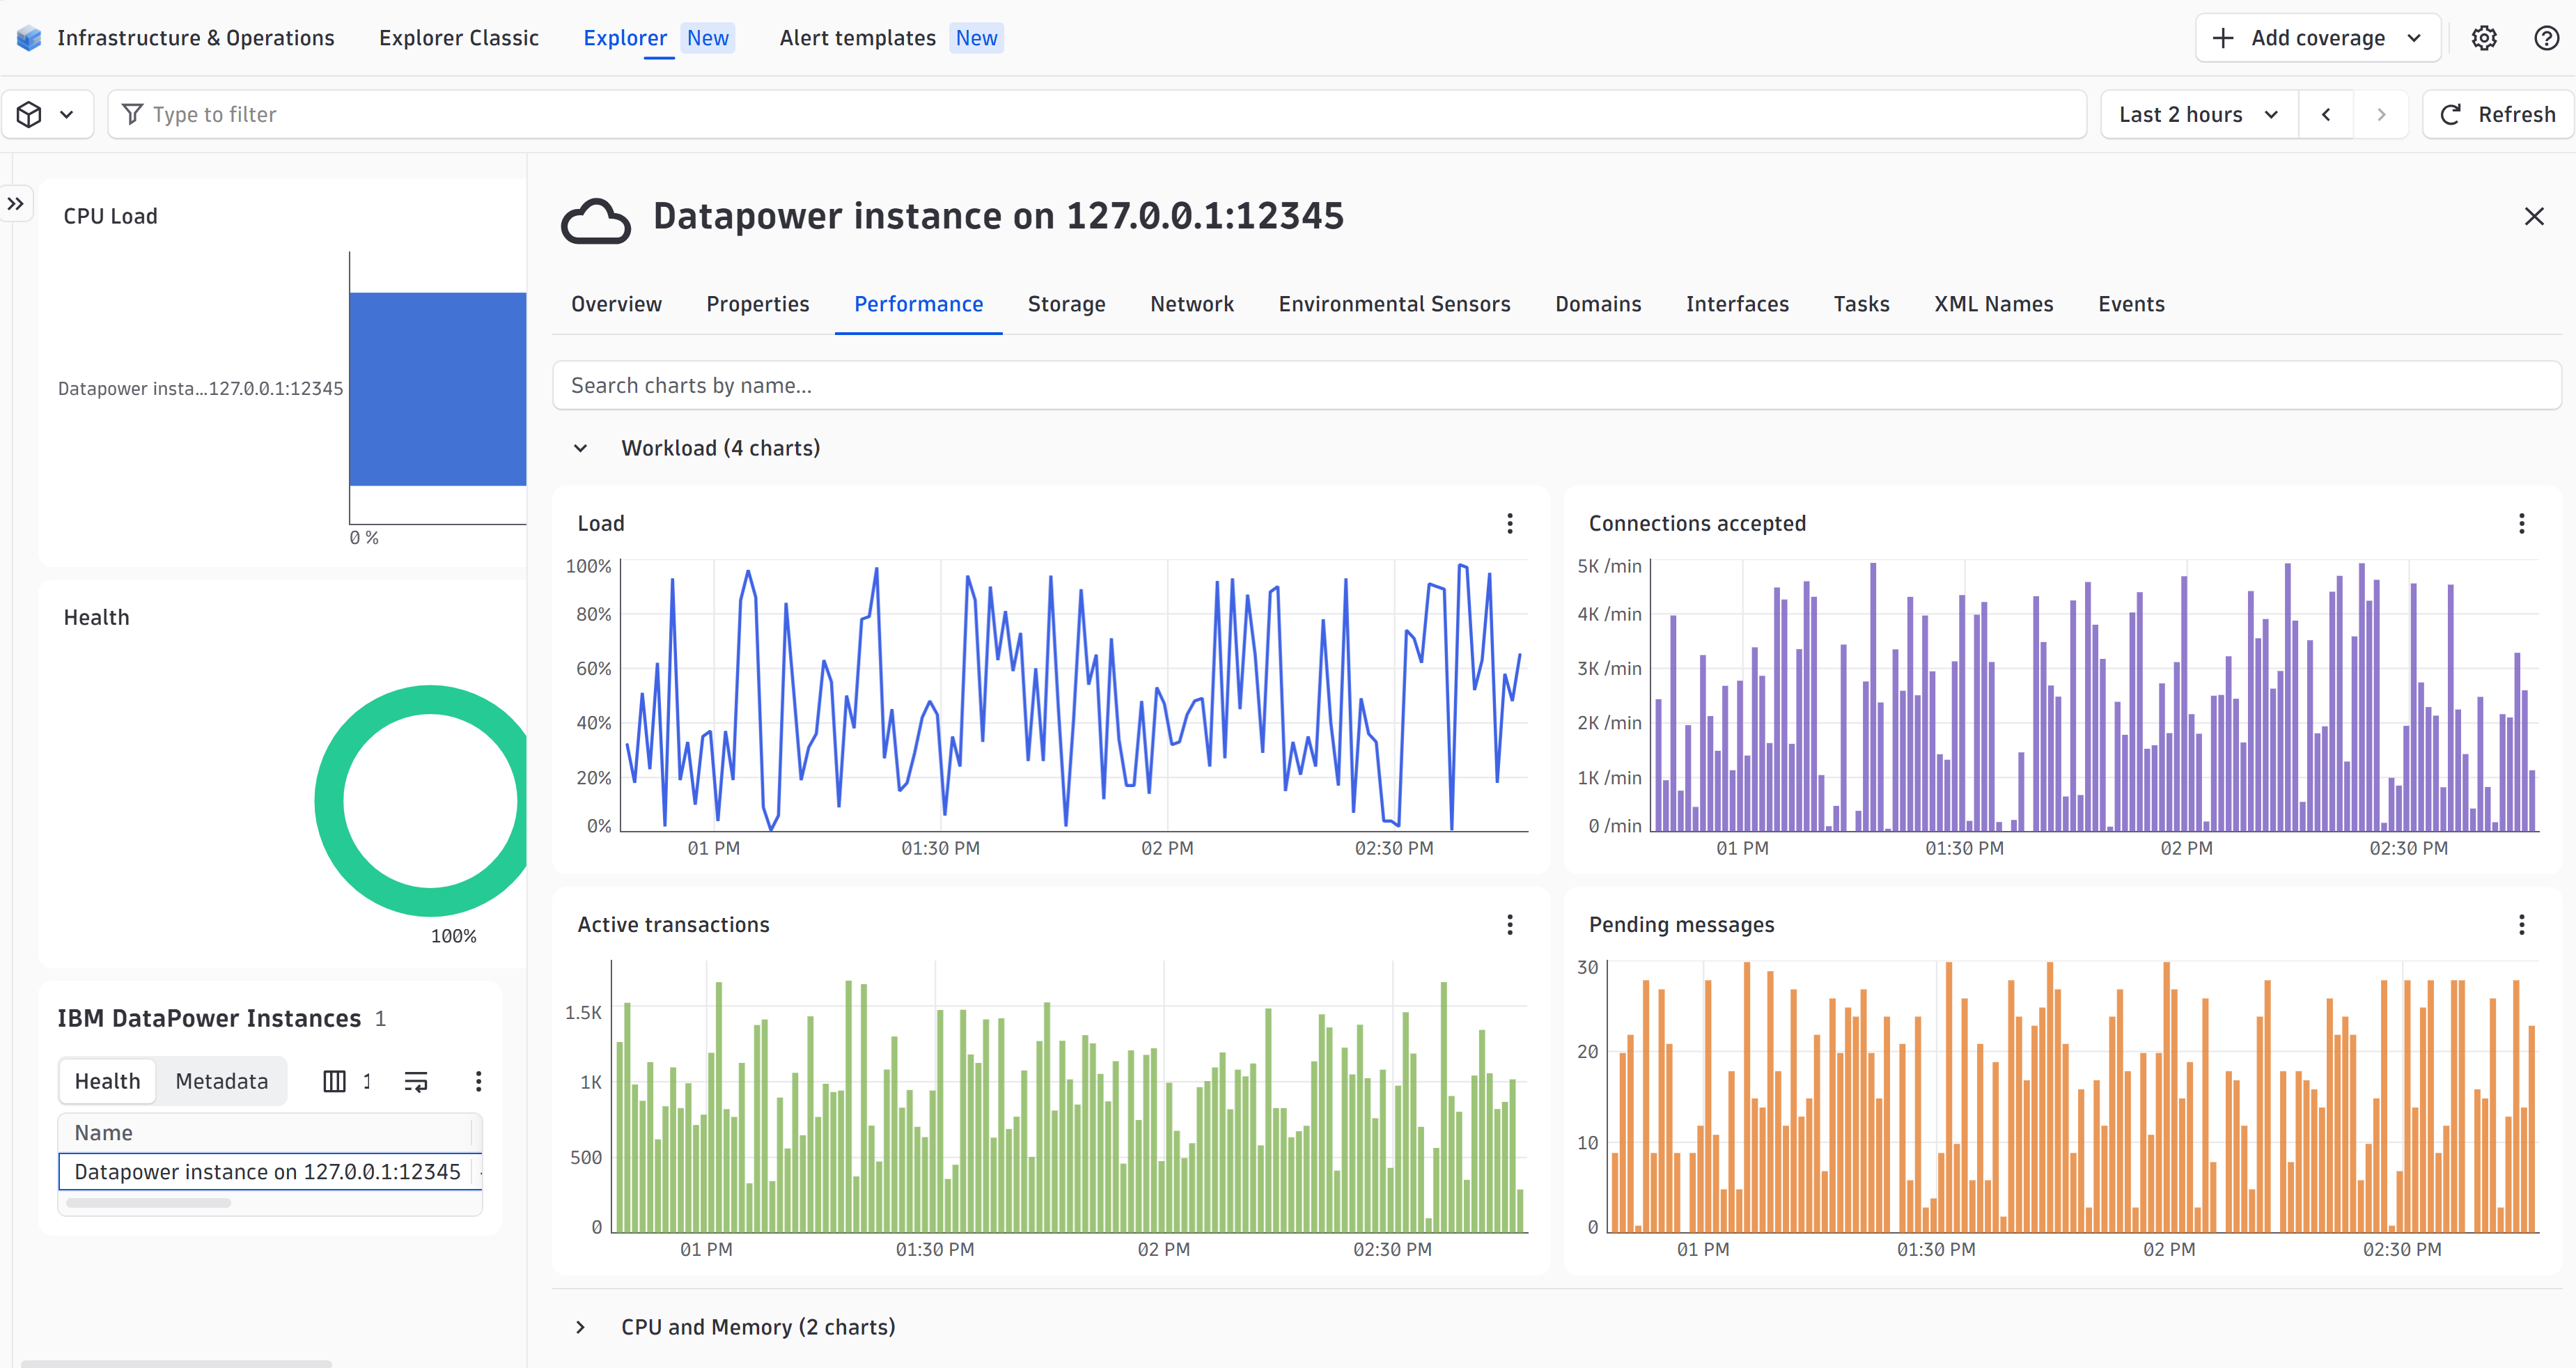Select Datapower instance on 127.0.0.1:12345 table row
Screen dimensions: 2576x1368
pos(270,1171)
